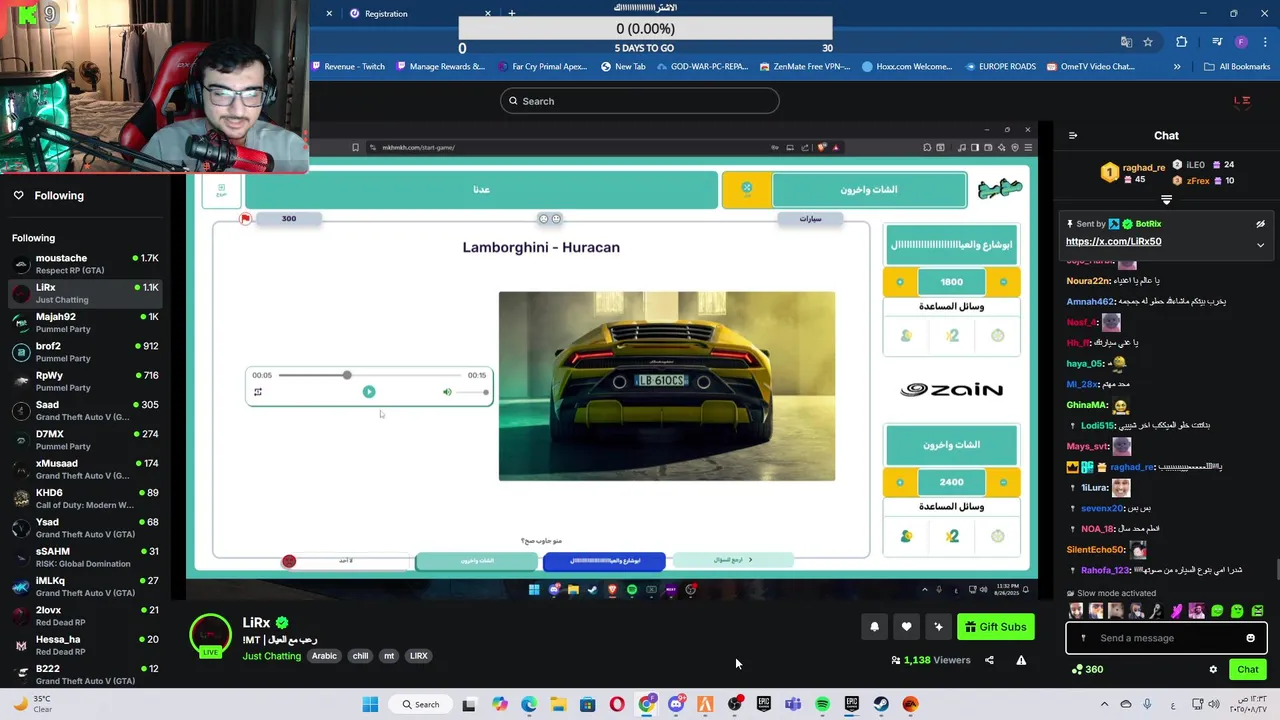Open Steam from the taskbar
This screenshot has width=1280, height=720.
(881, 704)
